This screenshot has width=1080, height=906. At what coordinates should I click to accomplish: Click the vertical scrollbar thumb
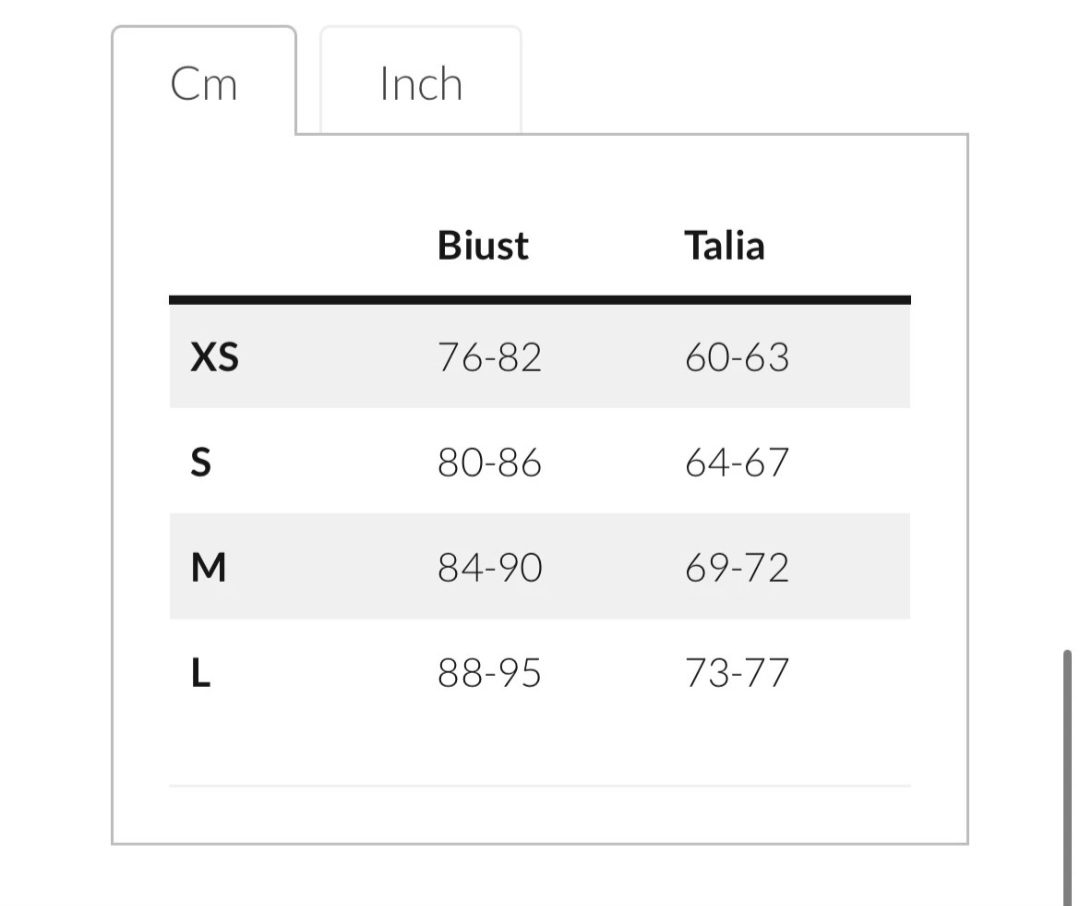(1068, 778)
